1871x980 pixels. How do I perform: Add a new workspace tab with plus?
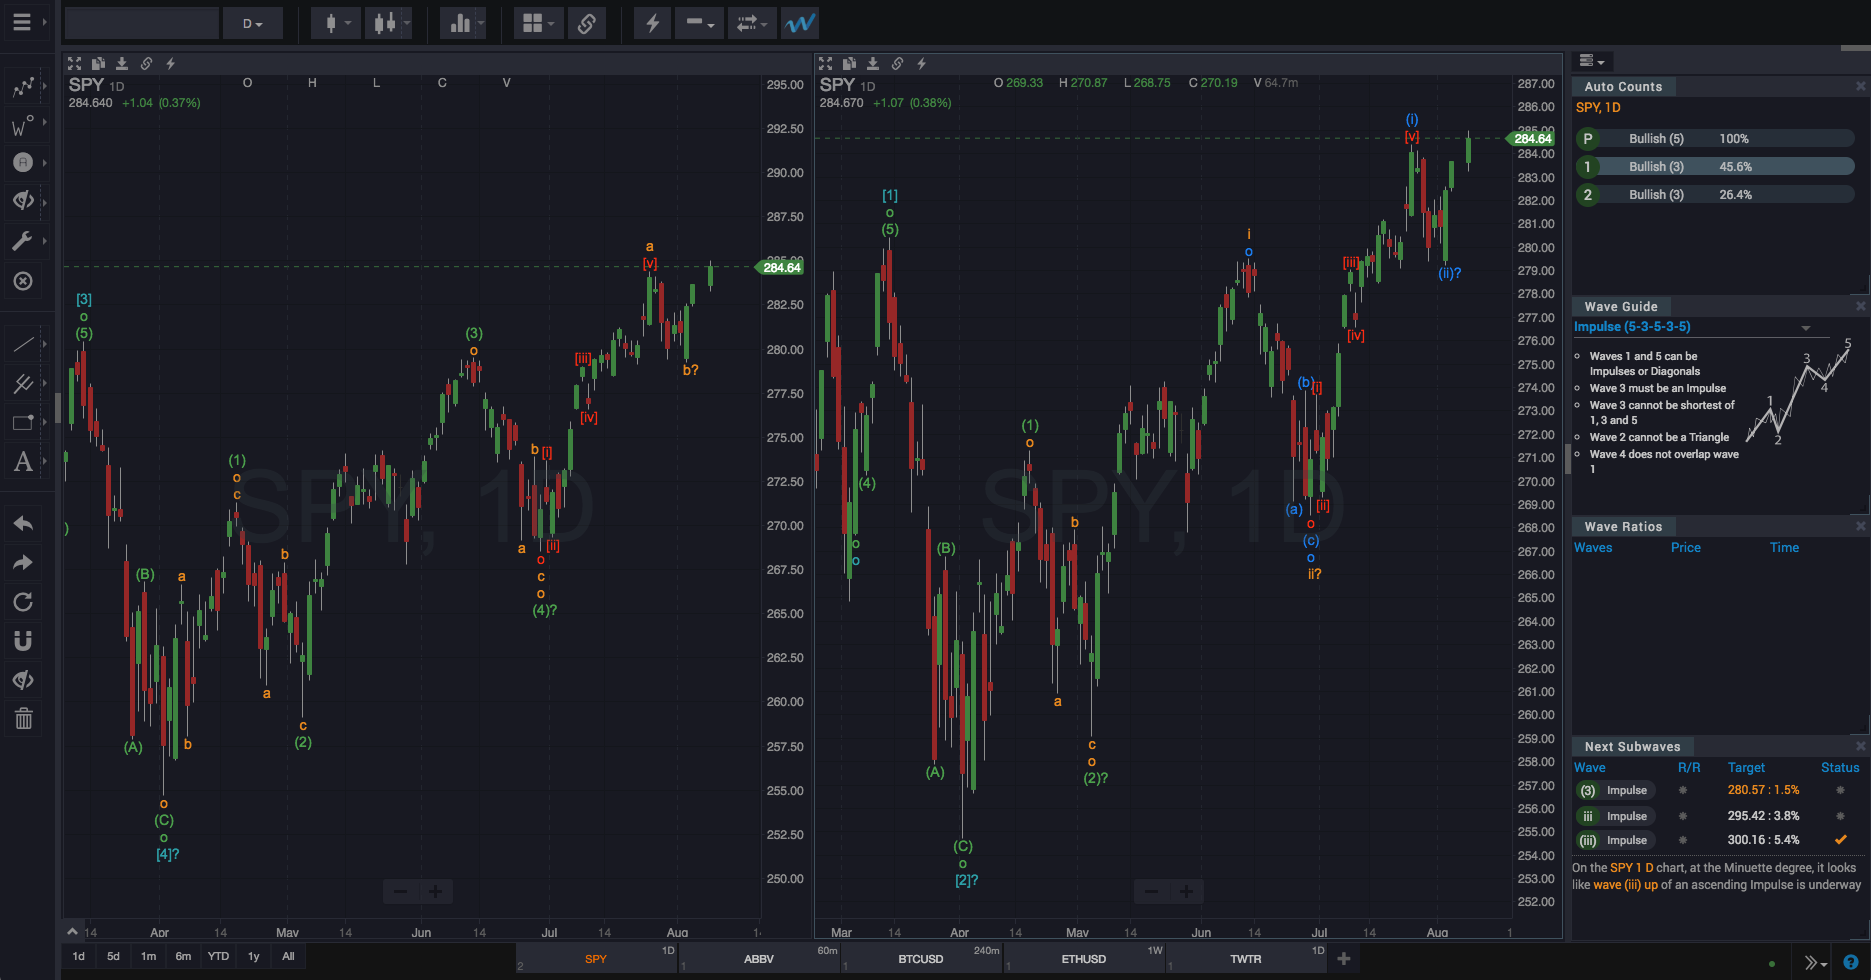pos(1344,959)
